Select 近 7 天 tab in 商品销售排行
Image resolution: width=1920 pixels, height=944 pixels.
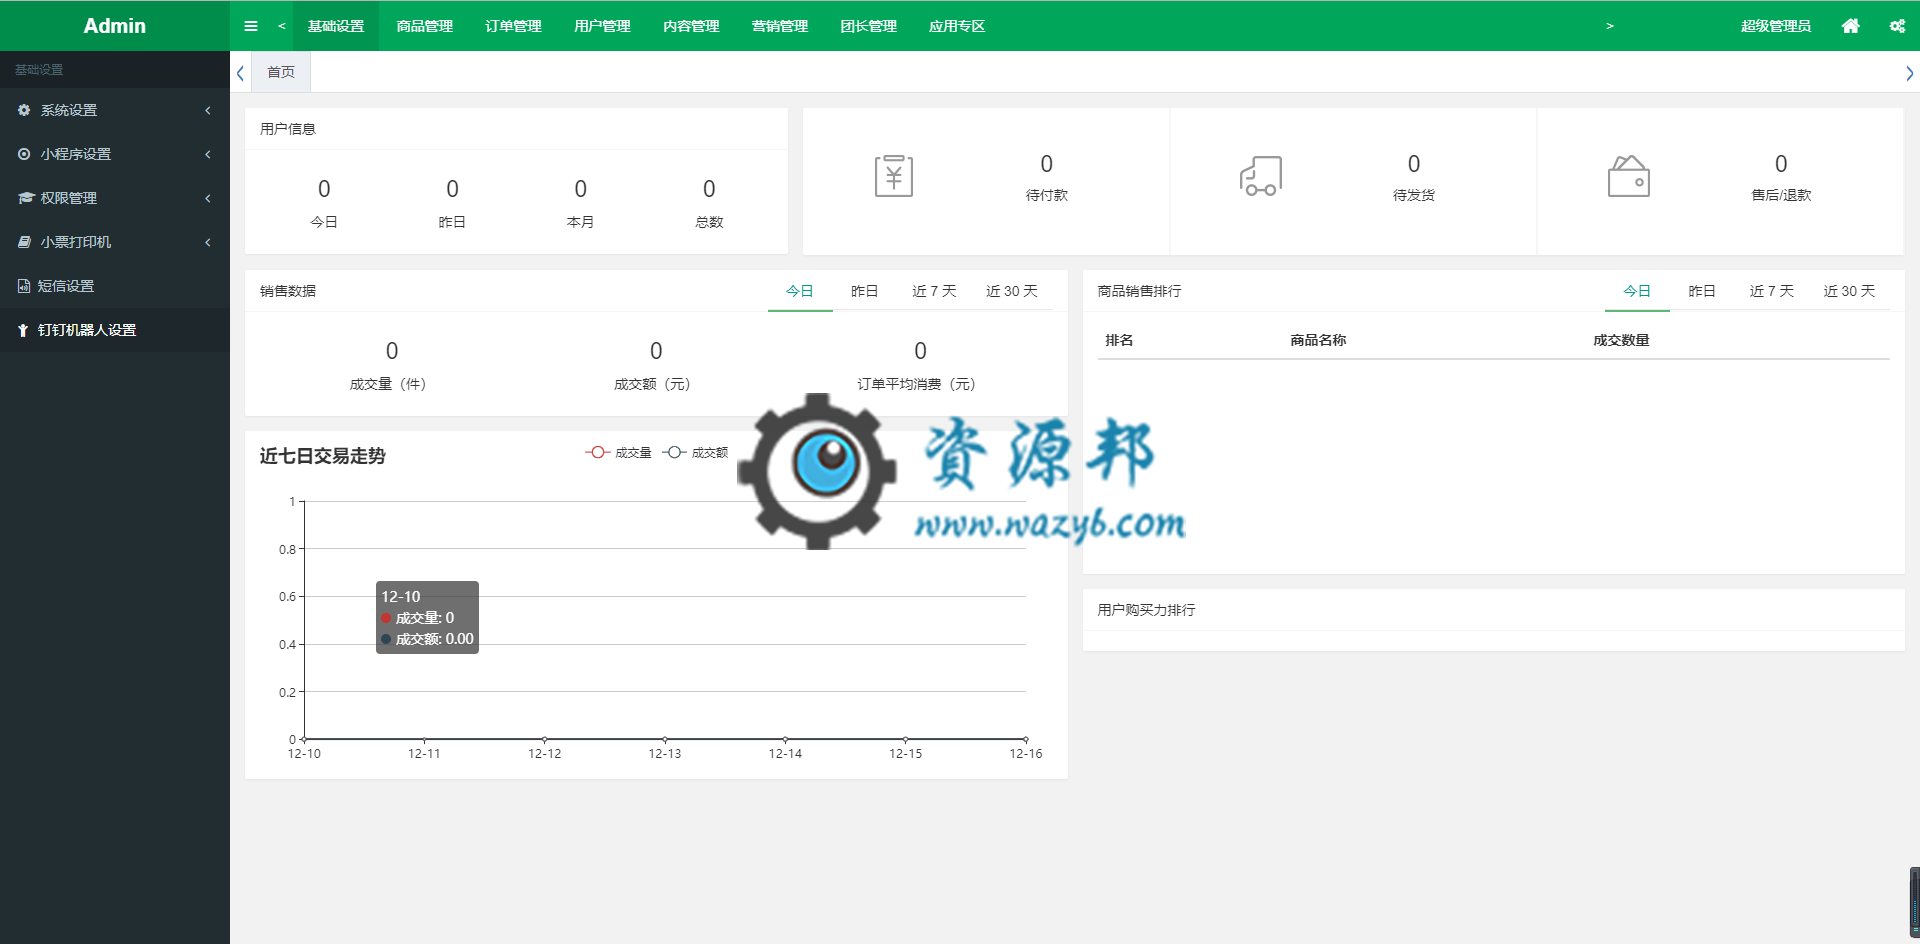[x=1772, y=291]
